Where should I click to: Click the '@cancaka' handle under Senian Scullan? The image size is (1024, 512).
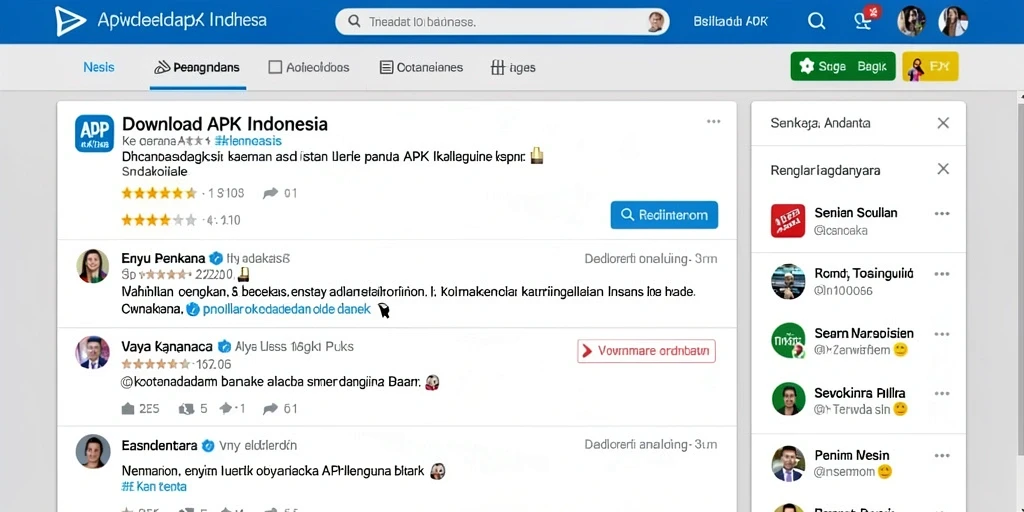tap(841, 230)
